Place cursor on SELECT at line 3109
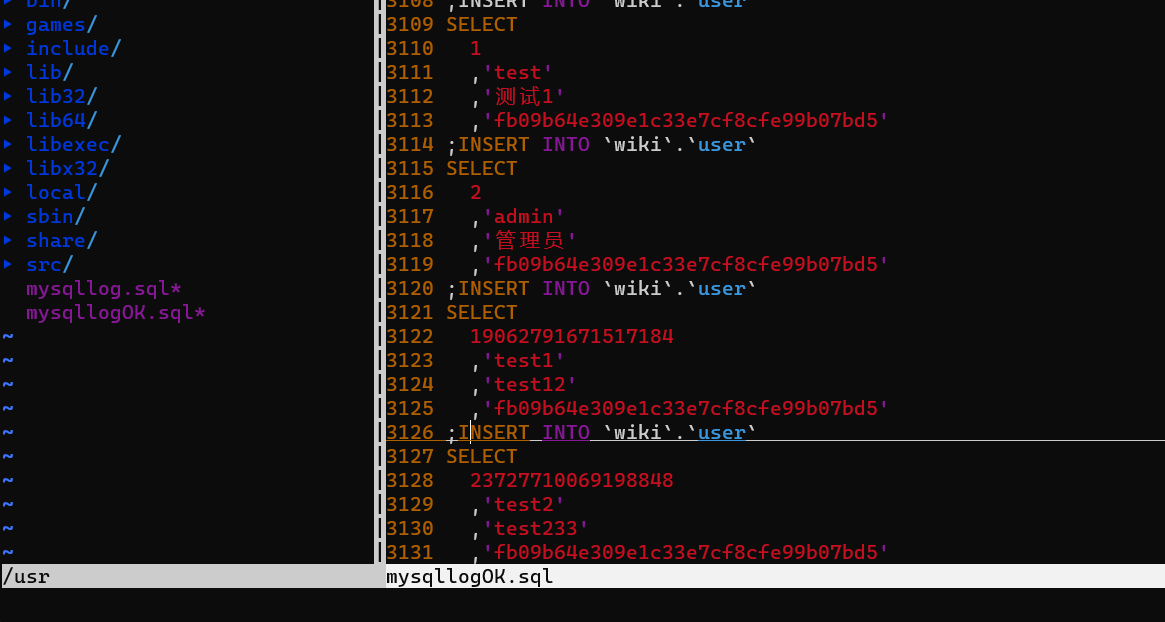 (481, 25)
